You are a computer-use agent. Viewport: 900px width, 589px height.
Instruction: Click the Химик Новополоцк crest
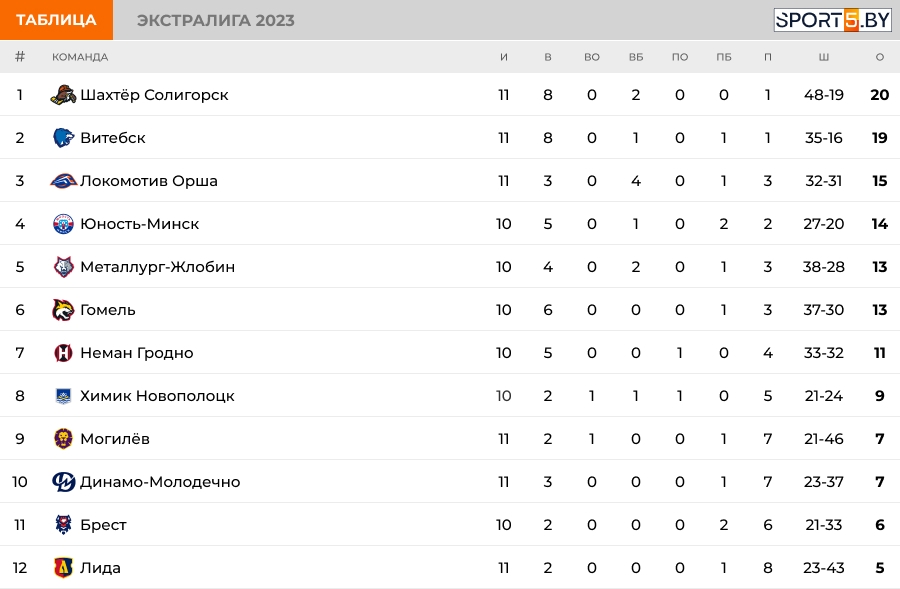pyautogui.click(x=63, y=396)
